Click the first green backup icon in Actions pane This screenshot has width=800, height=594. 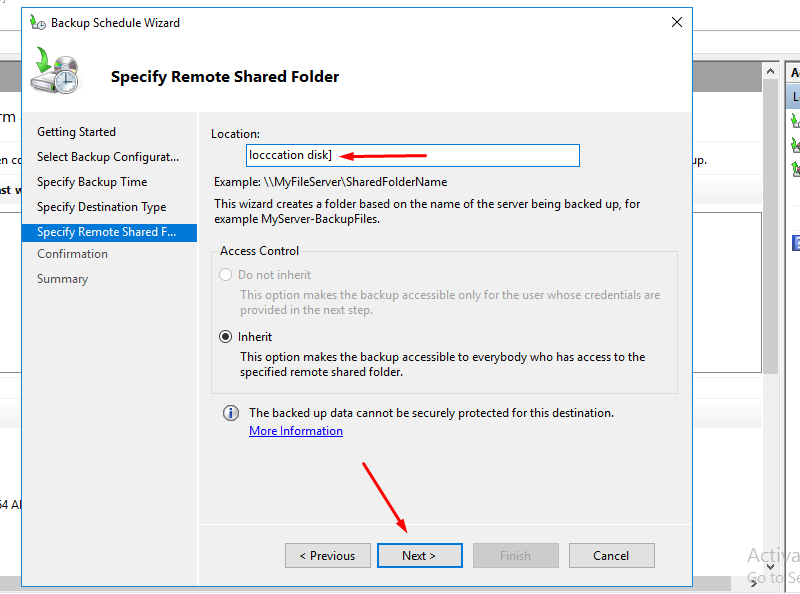tap(795, 121)
